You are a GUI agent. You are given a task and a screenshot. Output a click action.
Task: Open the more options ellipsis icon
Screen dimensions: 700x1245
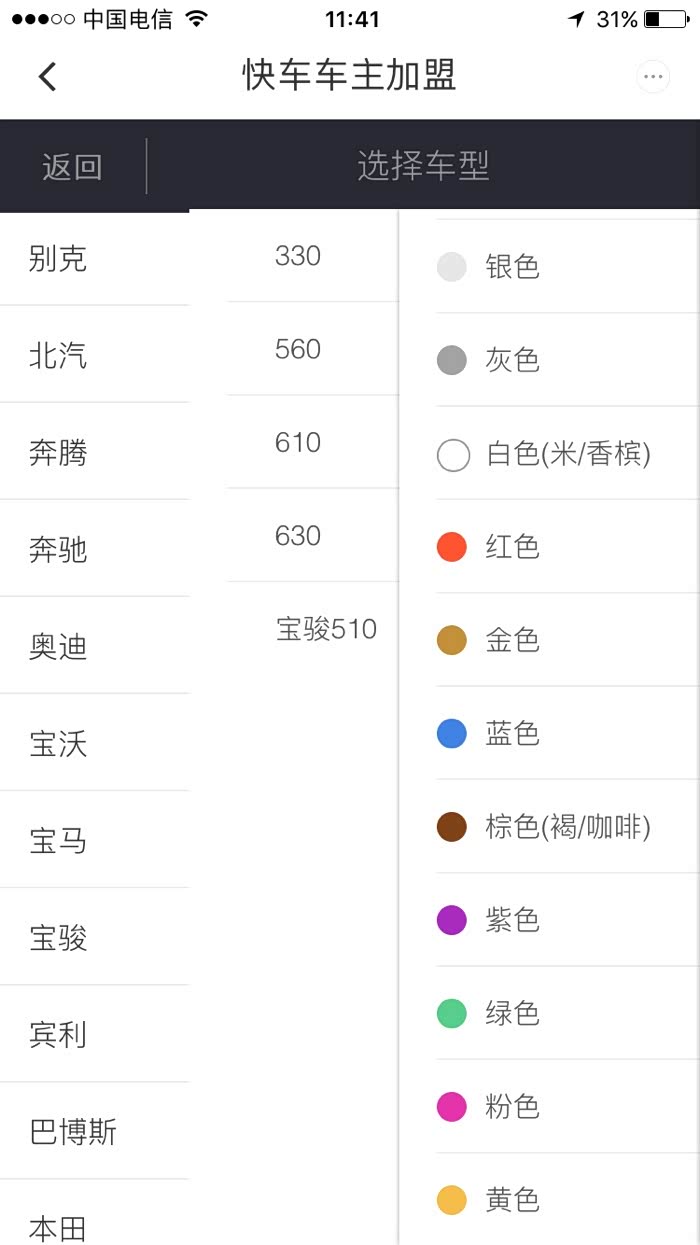[x=653, y=76]
